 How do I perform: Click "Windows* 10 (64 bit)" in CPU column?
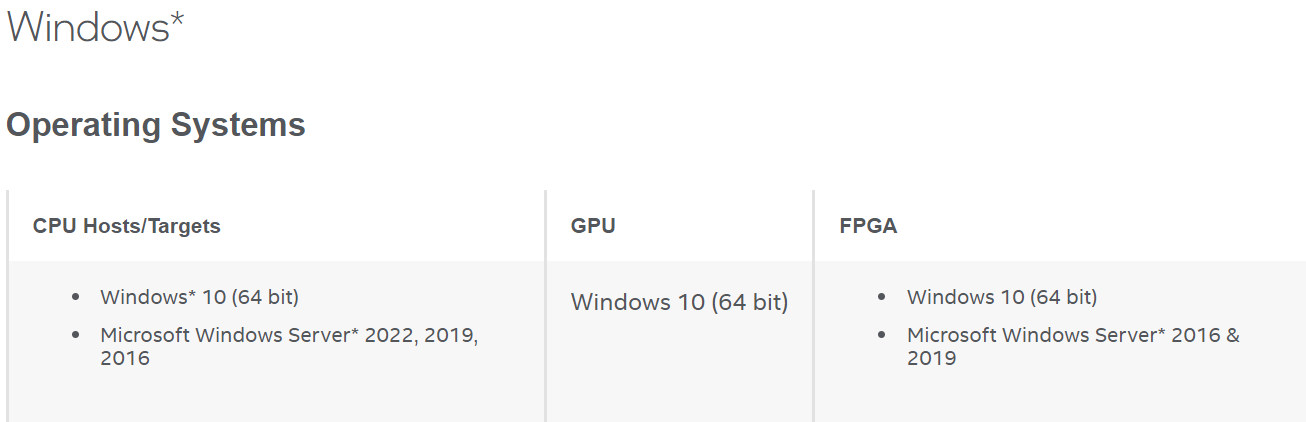199,297
